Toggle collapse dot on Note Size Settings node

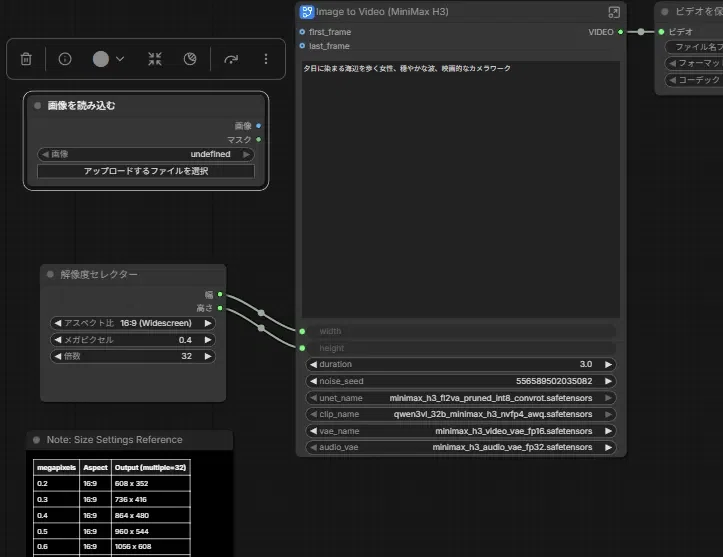click(x=36, y=440)
